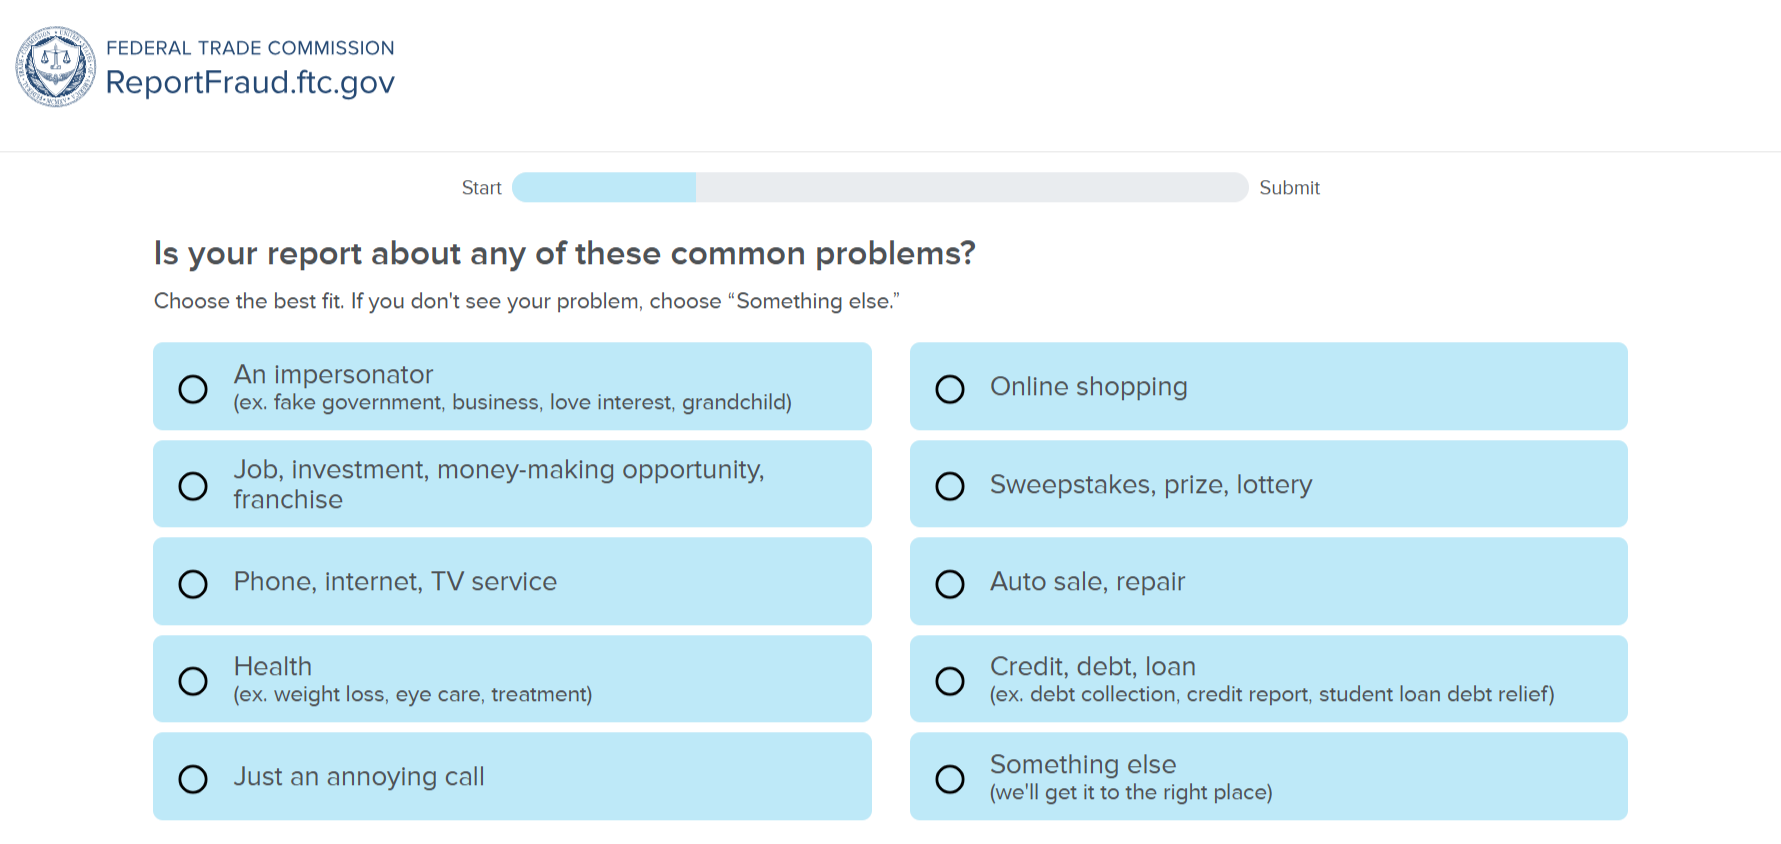Click the FTC seal logo icon
Screen dimensions: 1781x844
click(56, 66)
